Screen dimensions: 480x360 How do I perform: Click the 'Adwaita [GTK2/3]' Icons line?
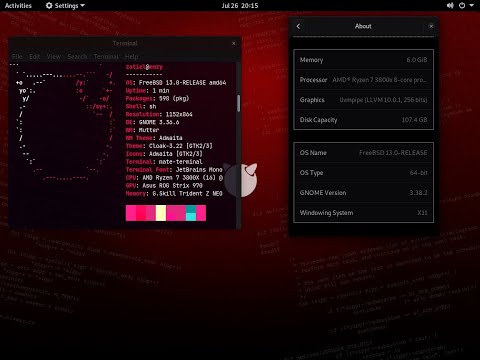pos(164,154)
